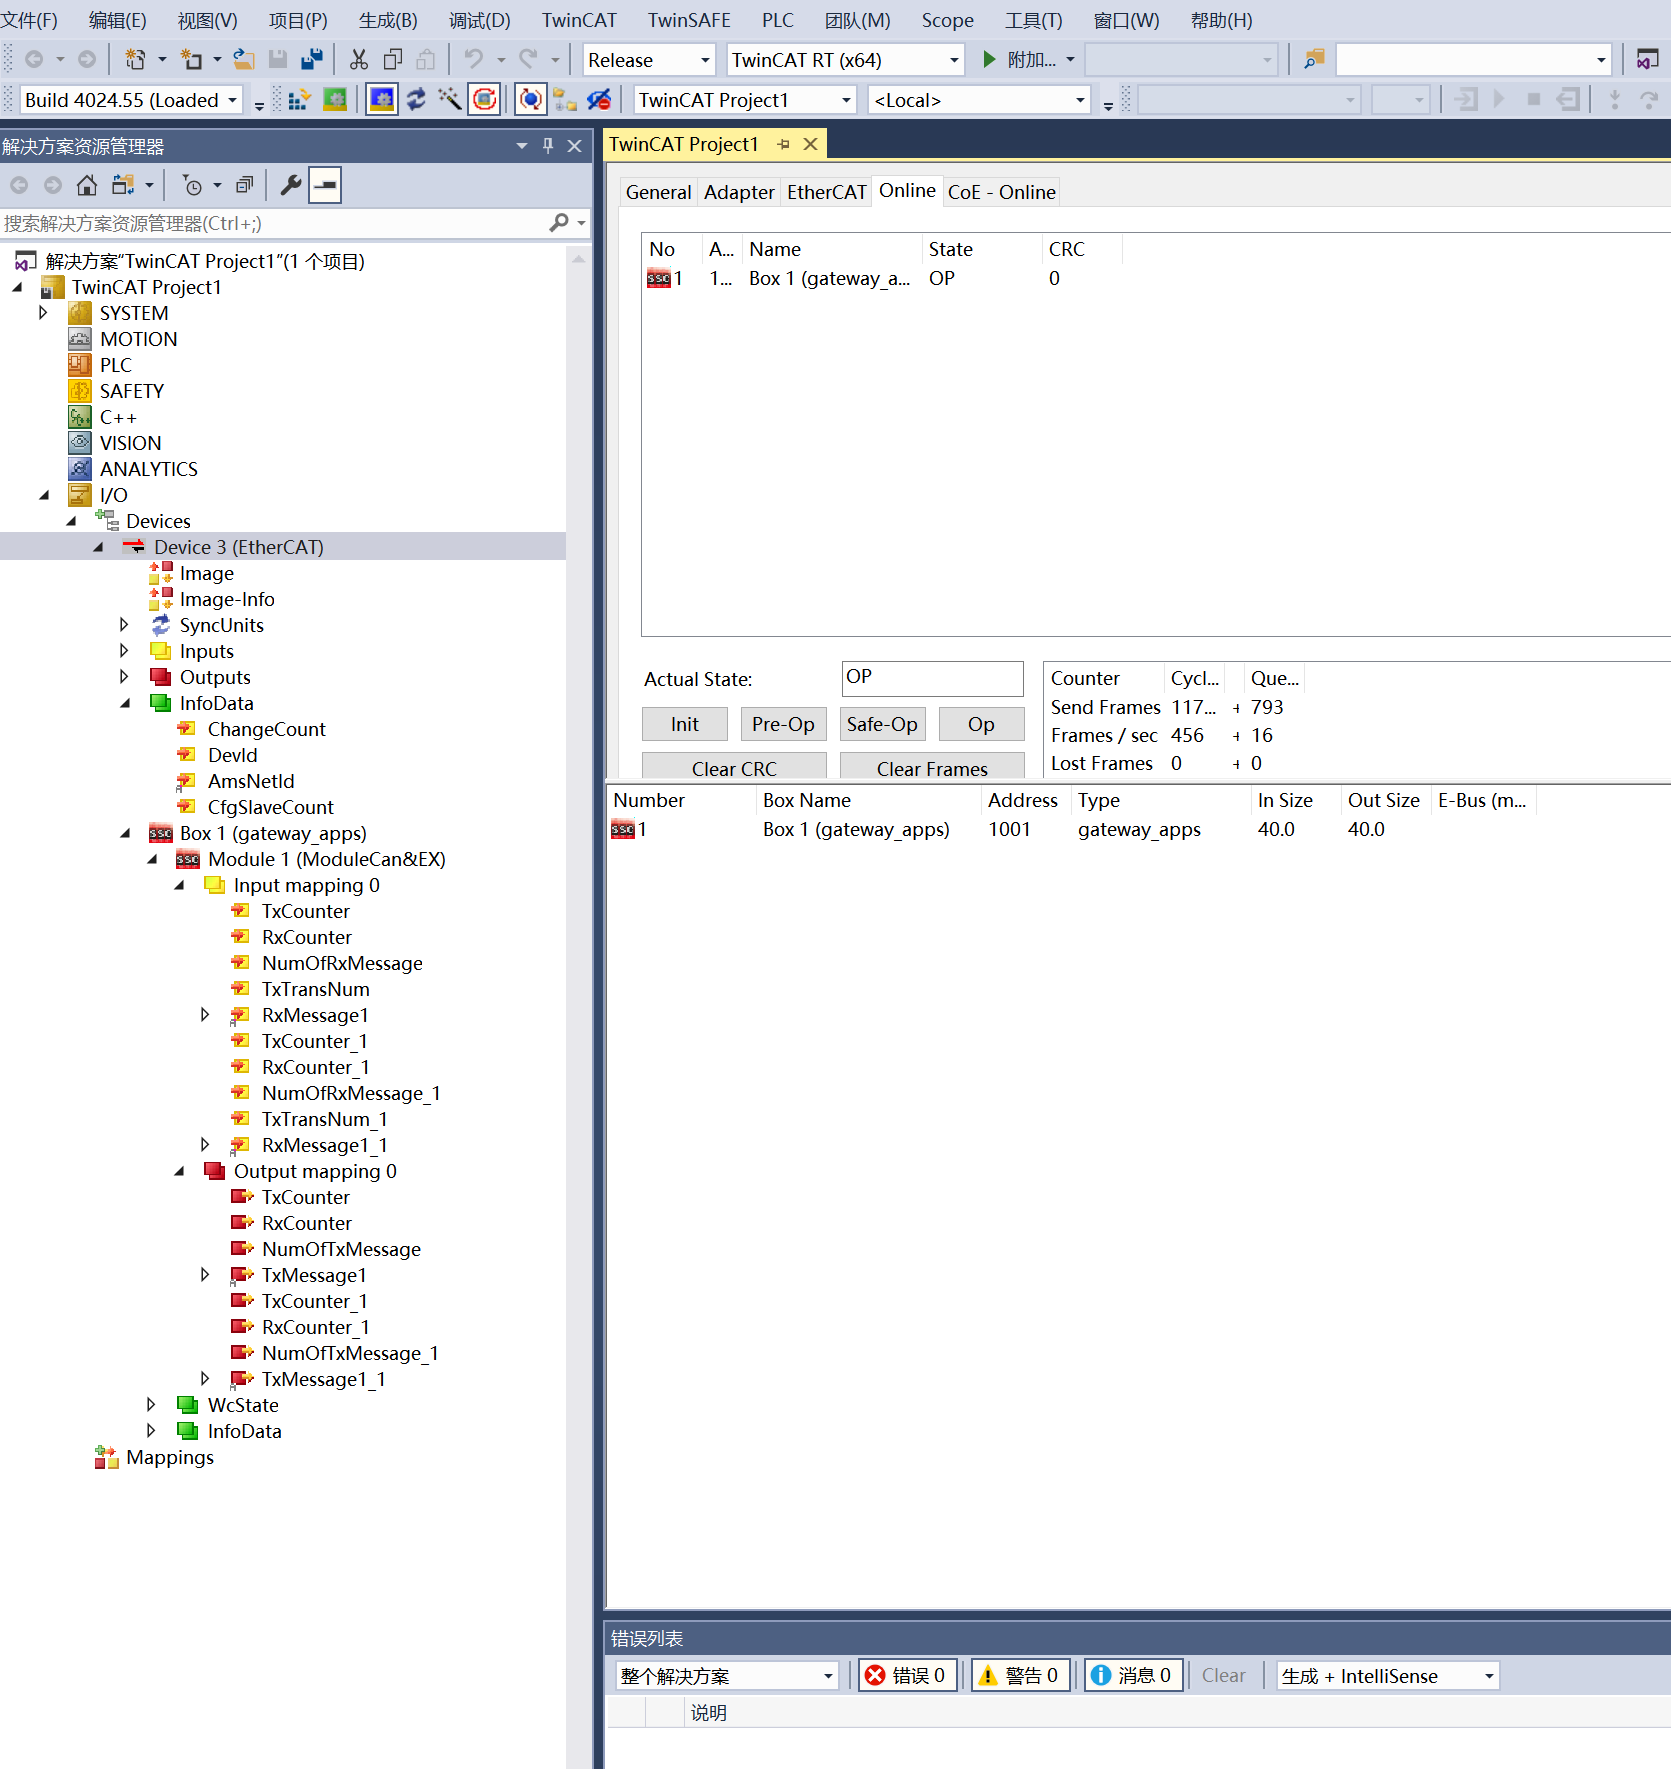The image size is (1671, 1769).
Task: Click the Clear Frames button
Action: tap(932, 766)
